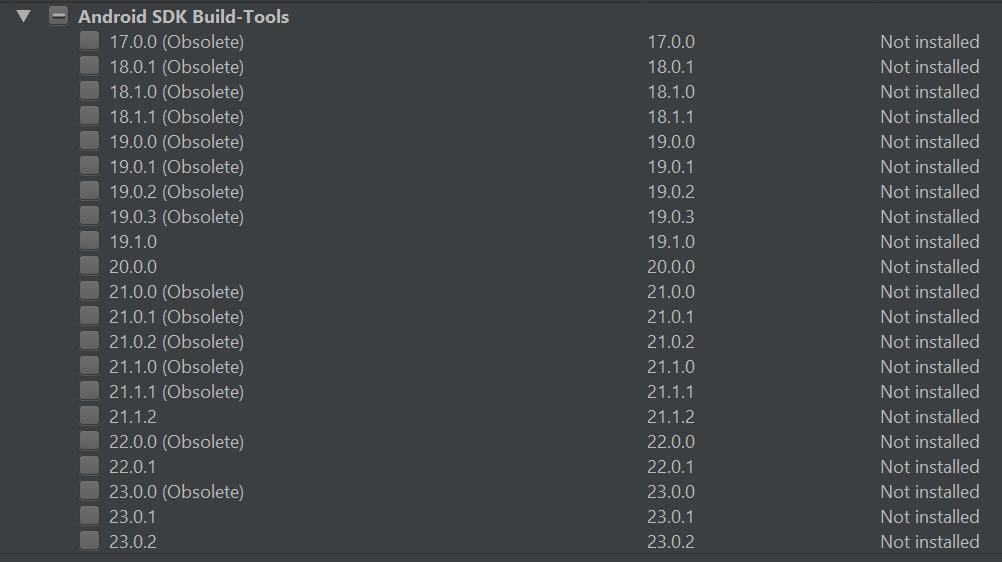Select the 19.0.3 (Obsolete) row label

(x=176, y=217)
